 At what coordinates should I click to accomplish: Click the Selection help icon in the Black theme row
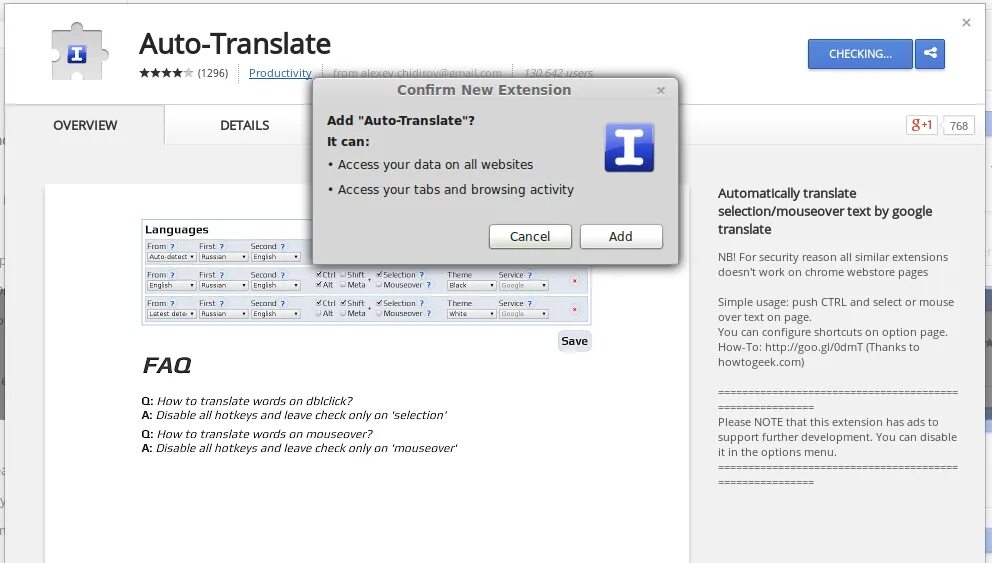tap(421, 275)
